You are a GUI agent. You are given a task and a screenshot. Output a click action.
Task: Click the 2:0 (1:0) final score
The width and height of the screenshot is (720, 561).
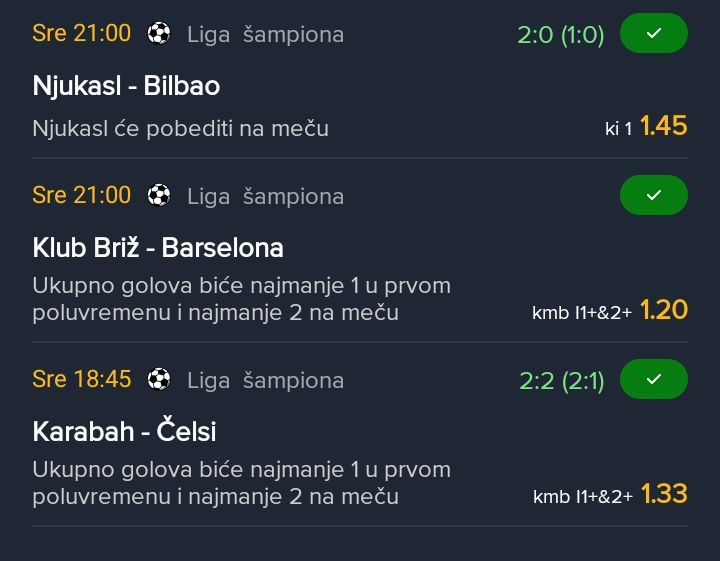[560, 35]
